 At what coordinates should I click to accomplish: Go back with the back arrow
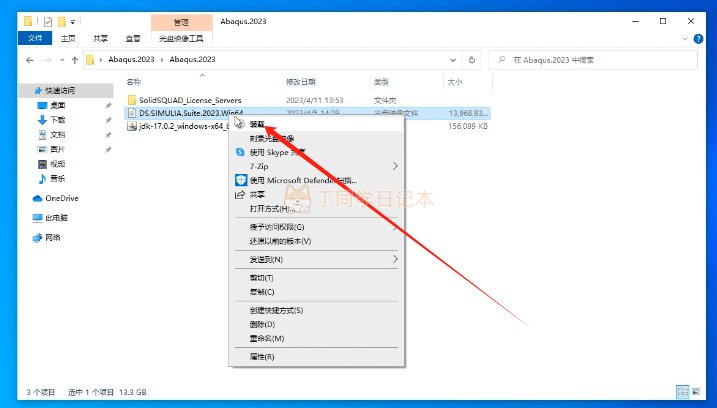pos(30,60)
